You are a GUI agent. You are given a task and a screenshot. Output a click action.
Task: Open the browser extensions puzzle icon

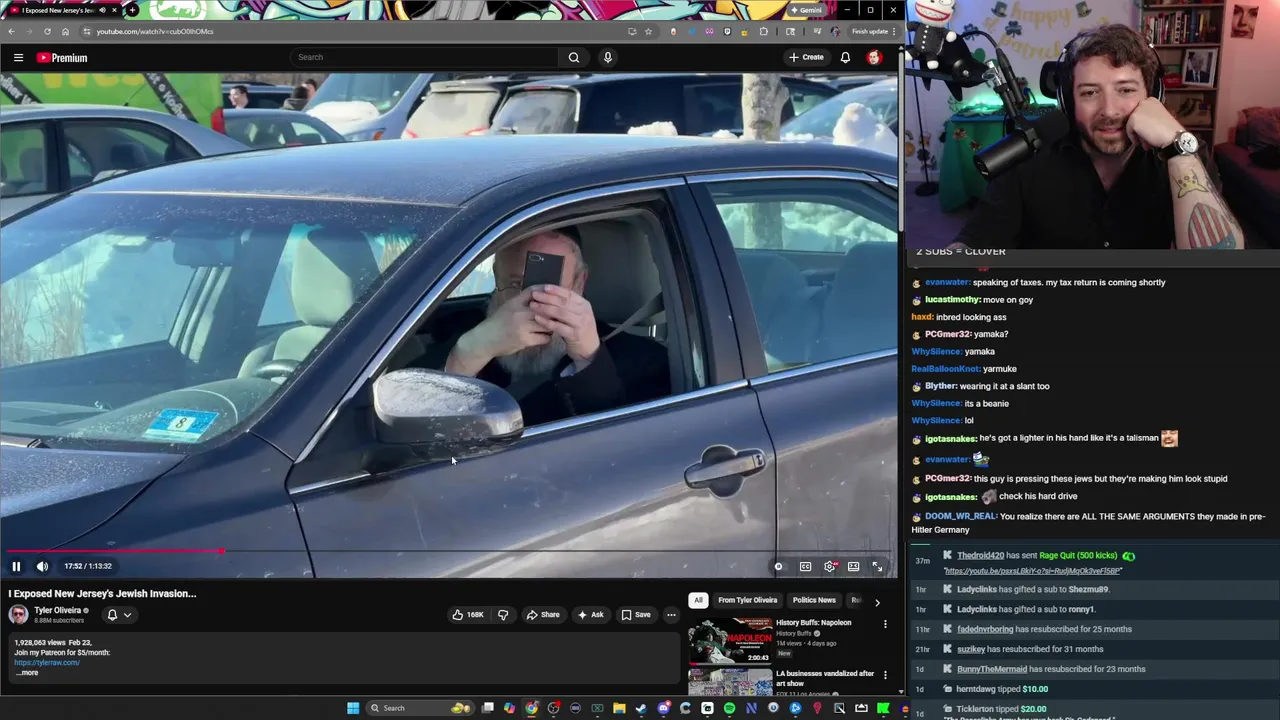click(764, 31)
